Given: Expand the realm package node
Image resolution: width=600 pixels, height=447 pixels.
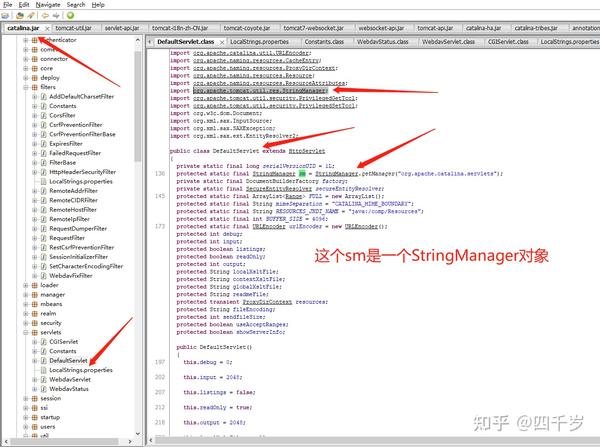Looking at the screenshot, I should (x=26, y=314).
